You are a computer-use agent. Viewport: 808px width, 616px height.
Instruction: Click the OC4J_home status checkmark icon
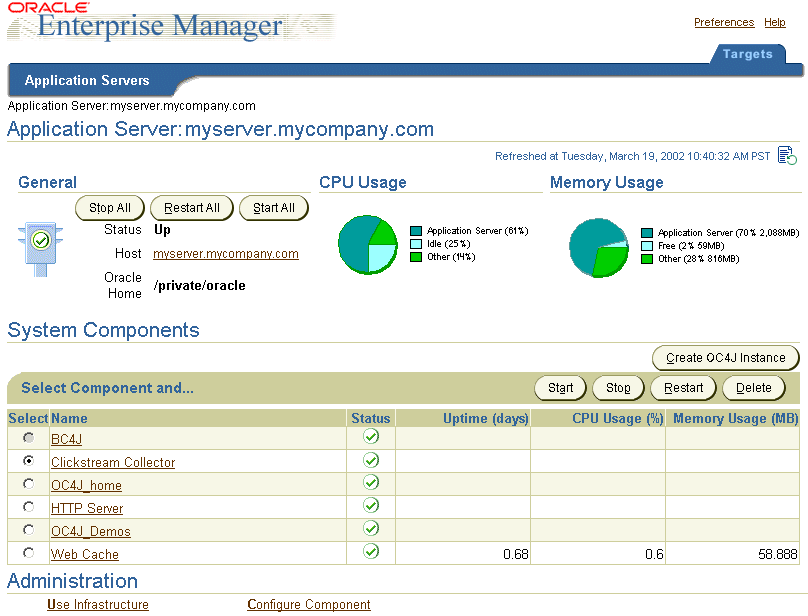click(x=371, y=482)
